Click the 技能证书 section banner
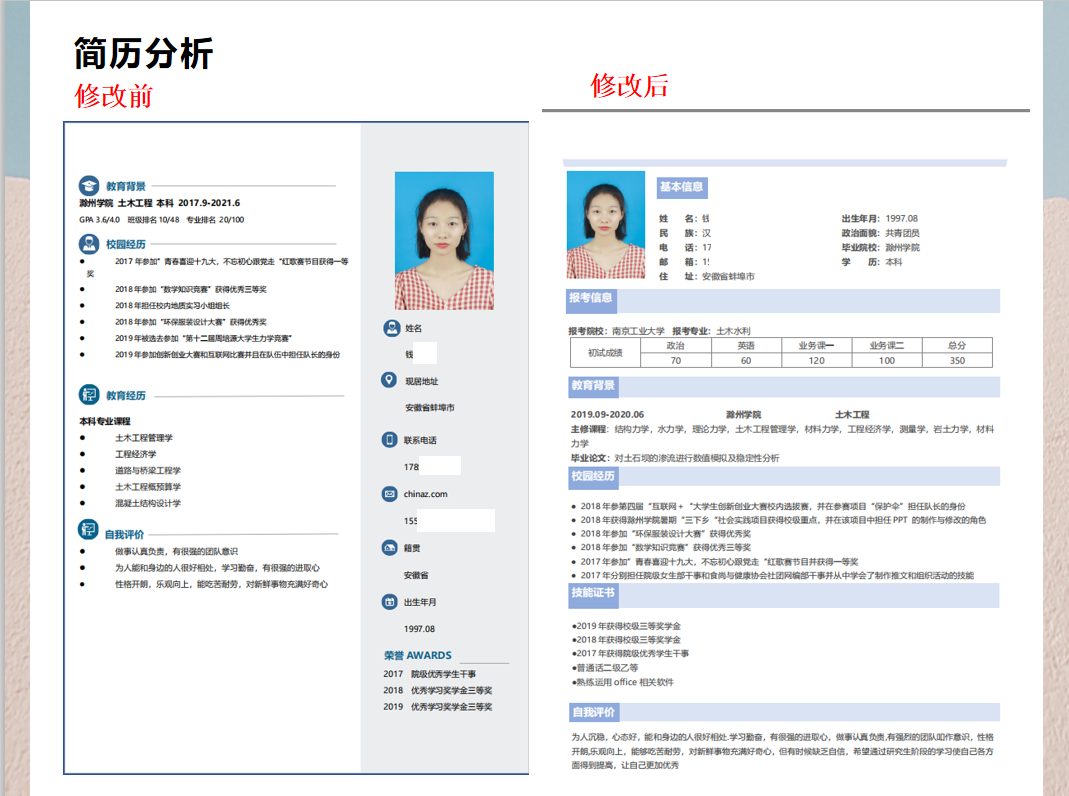1069x796 pixels. pos(784,595)
